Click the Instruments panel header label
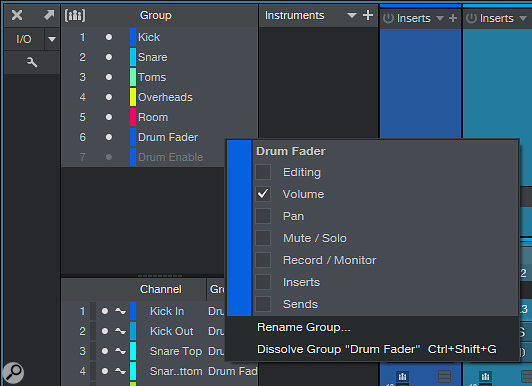This screenshot has width=532, height=386. [294, 15]
